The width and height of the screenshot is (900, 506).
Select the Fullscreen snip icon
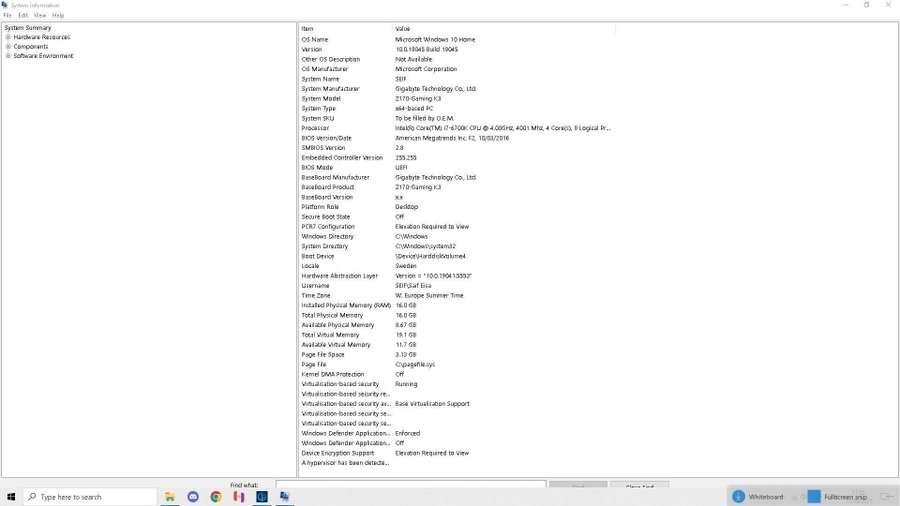tap(814, 496)
